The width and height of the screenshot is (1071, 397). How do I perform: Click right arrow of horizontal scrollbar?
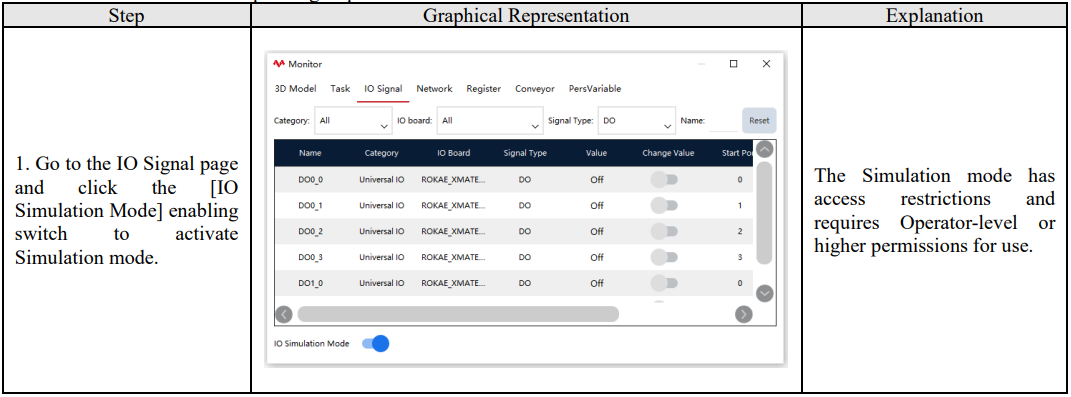tap(743, 314)
